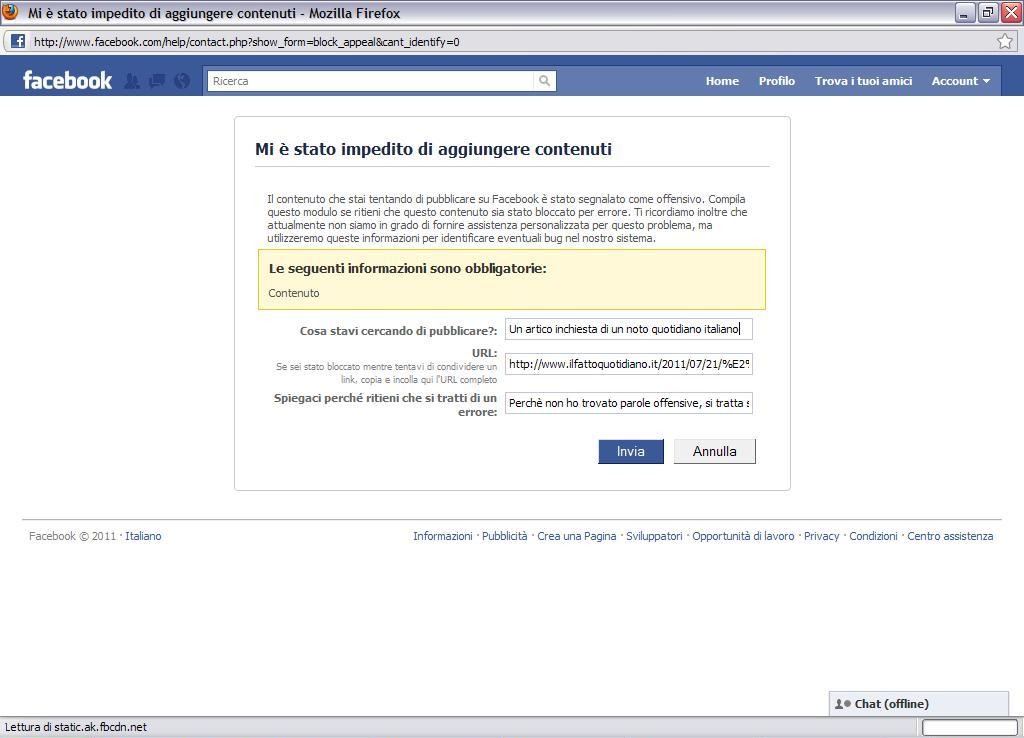Click the status bar progress indicator

point(970,728)
